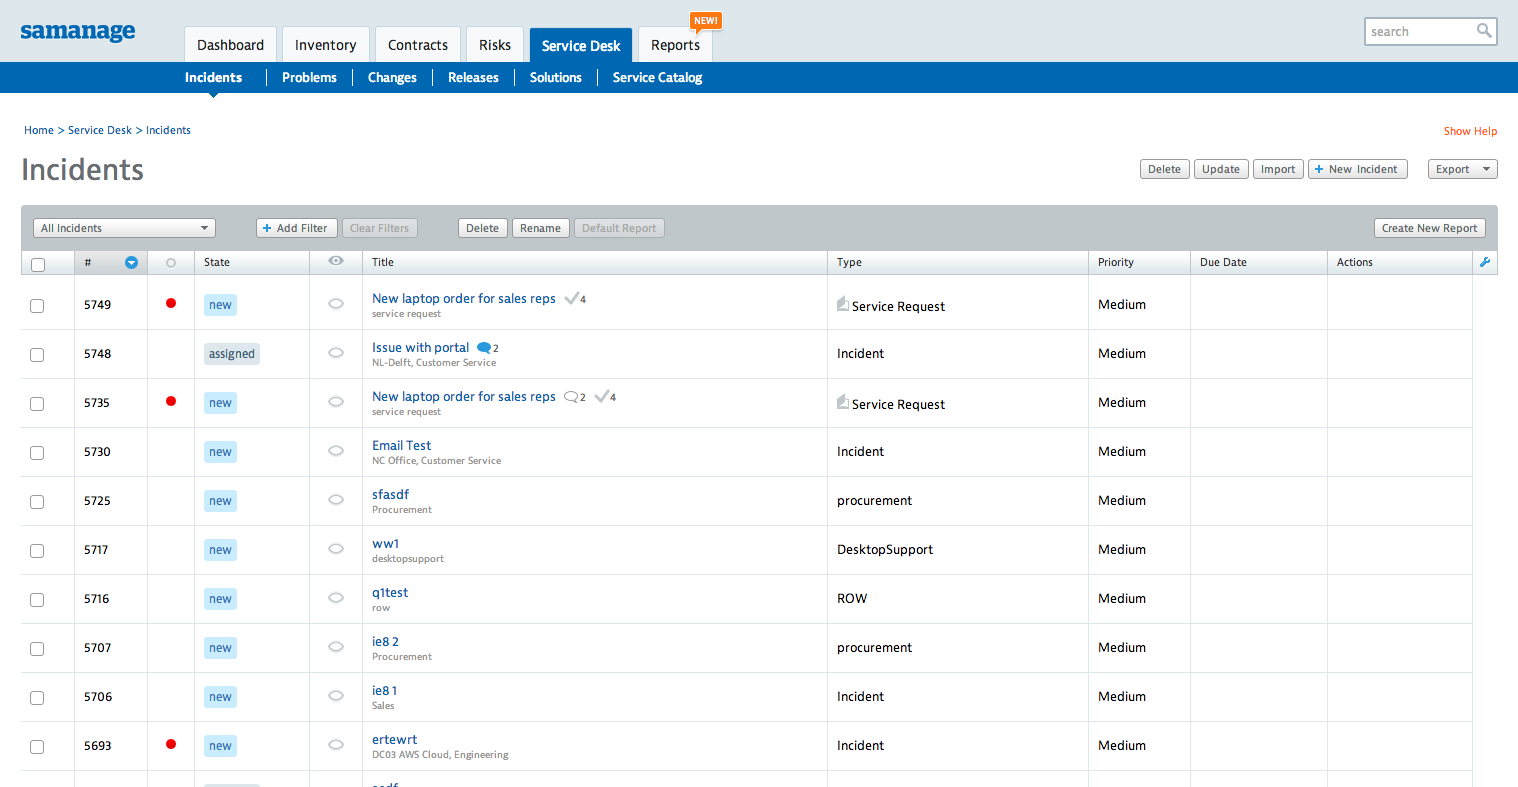This screenshot has height=787, width=1518.
Task: Check the checkbox for incident 5725
Action: click(x=37, y=501)
